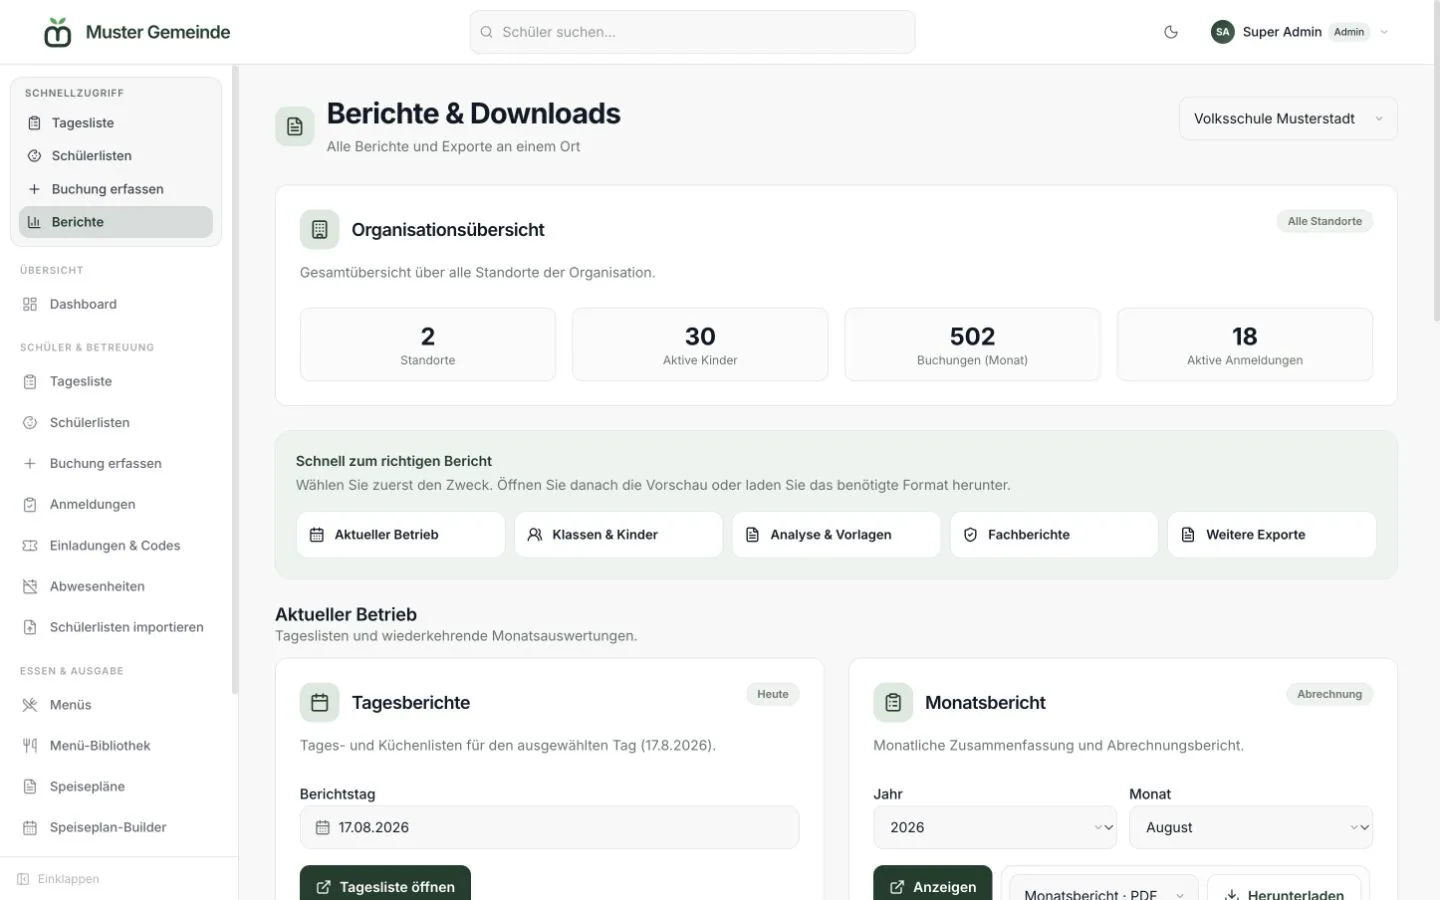Open the Jahr 2026 dropdown
This screenshot has width=1440, height=900.
tap(995, 827)
